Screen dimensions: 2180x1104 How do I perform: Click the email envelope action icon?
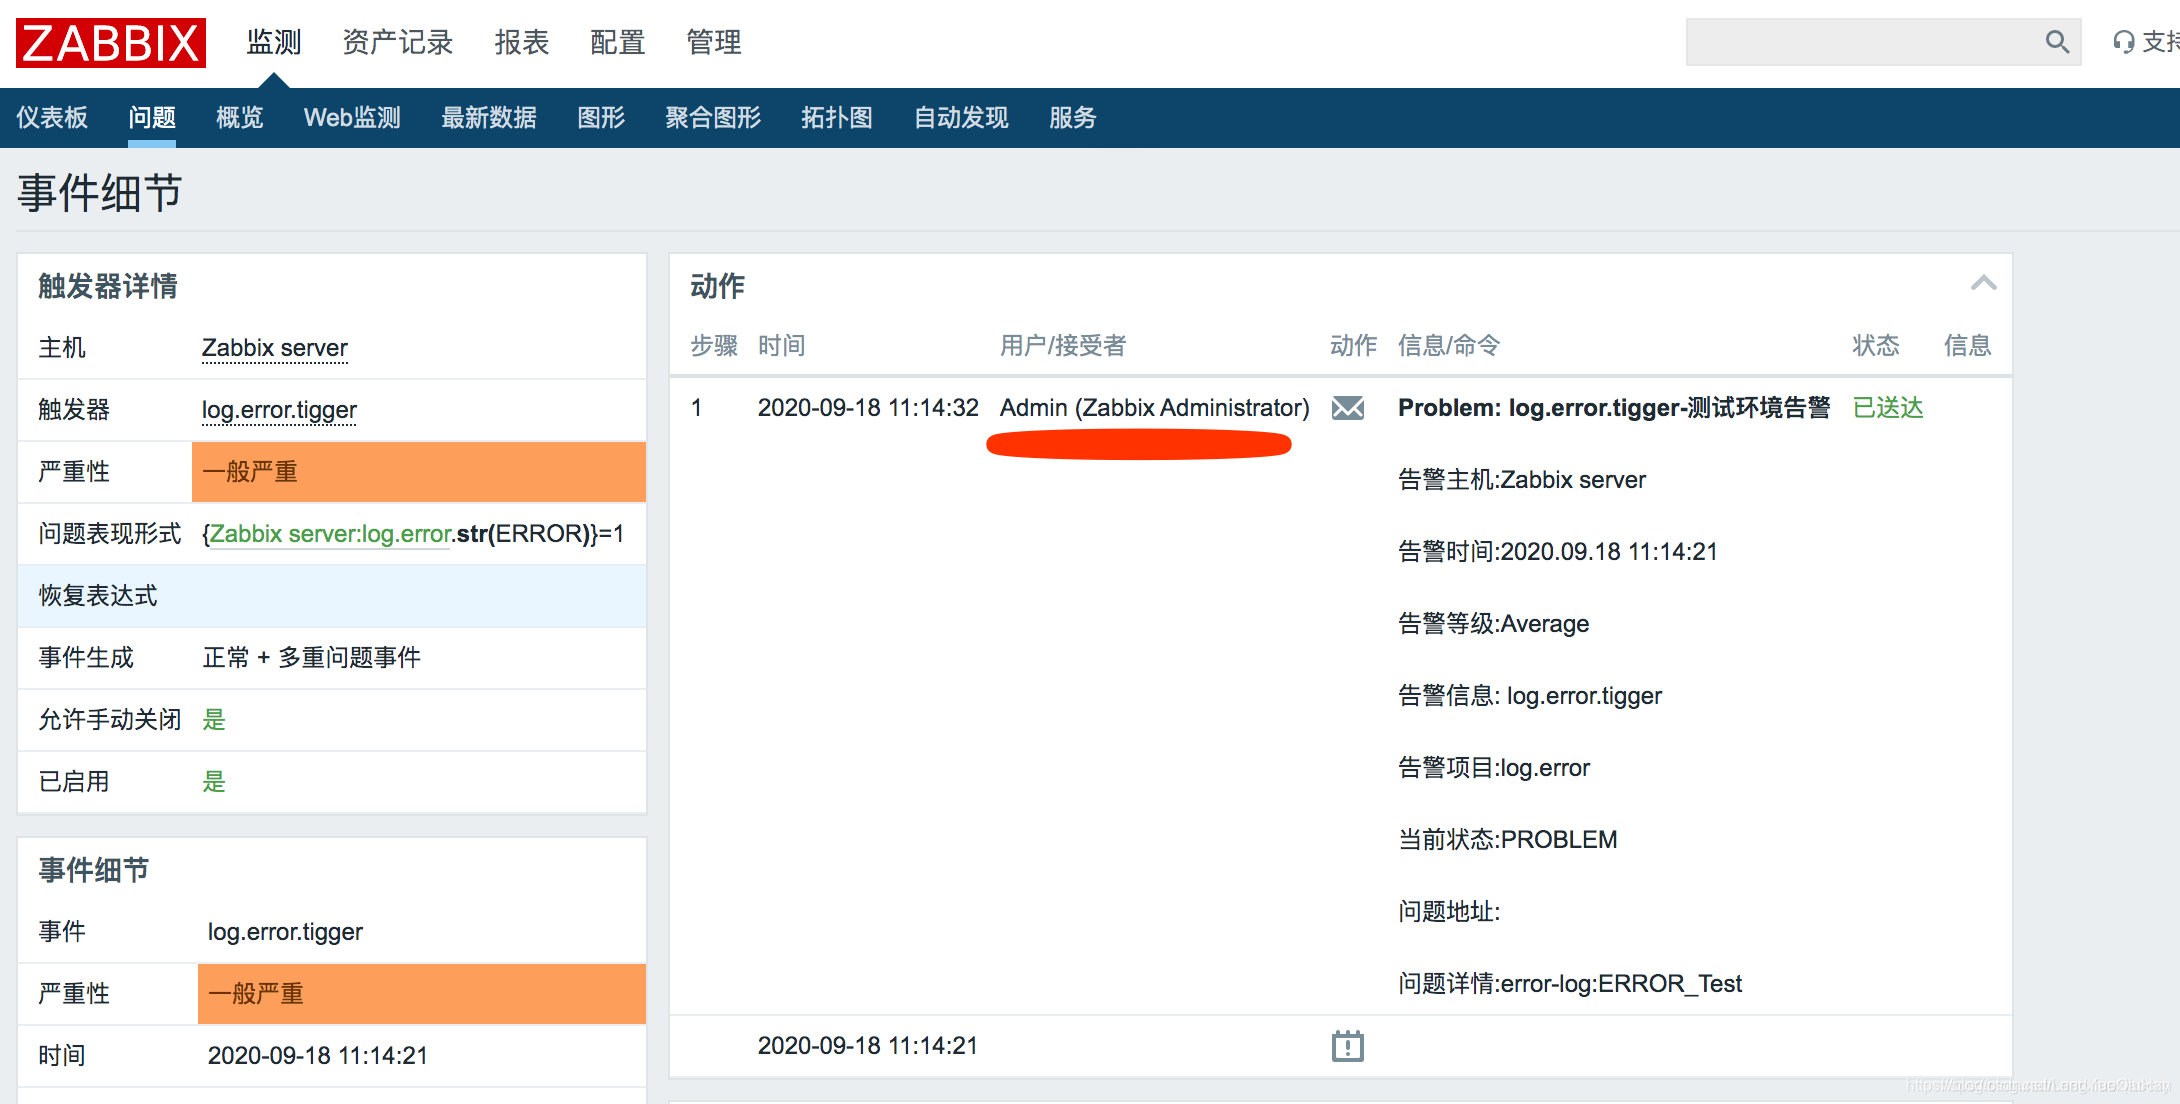1348,408
